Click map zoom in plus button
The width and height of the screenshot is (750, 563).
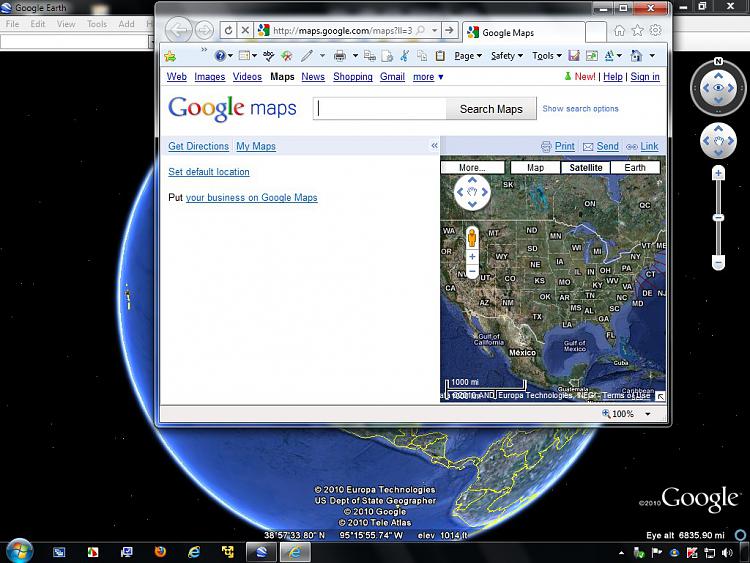click(x=472, y=257)
